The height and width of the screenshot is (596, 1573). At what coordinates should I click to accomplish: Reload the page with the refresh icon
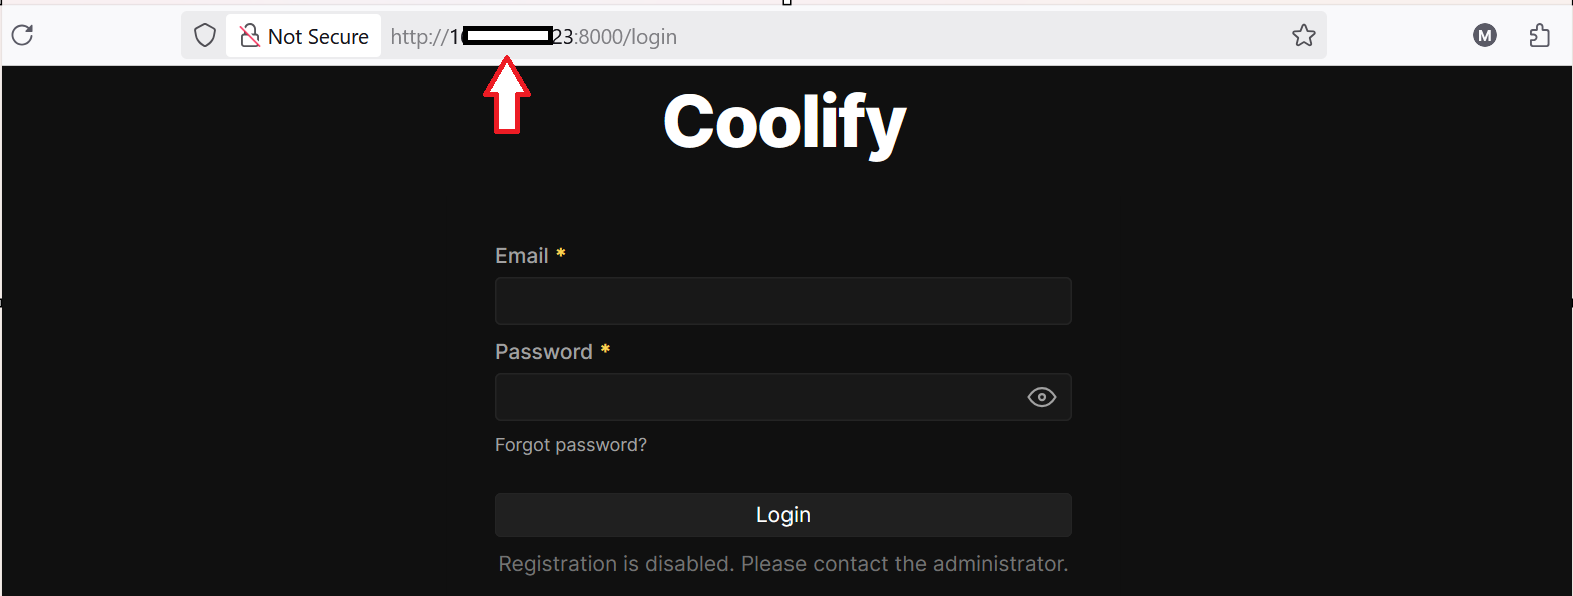(23, 35)
